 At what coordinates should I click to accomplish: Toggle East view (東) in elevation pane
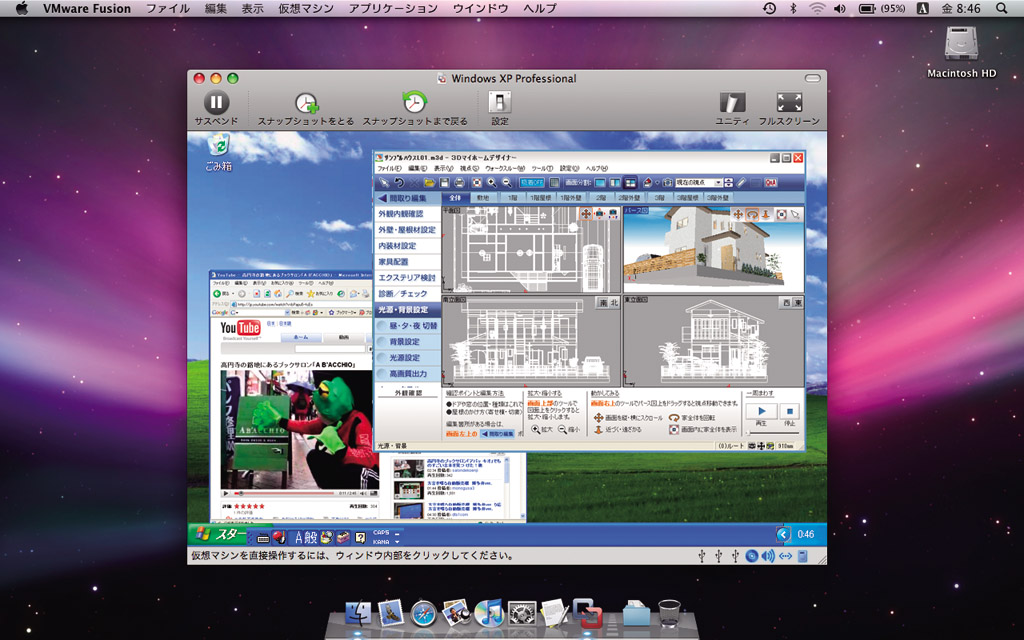pyautogui.click(x=797, y=302)
